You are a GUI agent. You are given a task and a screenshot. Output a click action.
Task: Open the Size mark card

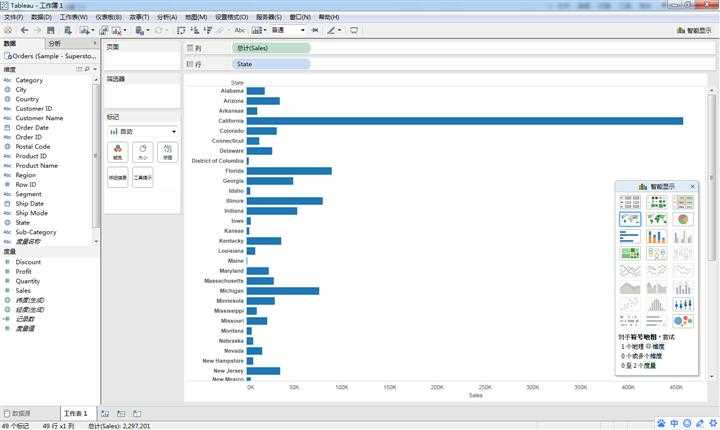tap(143, 152)
